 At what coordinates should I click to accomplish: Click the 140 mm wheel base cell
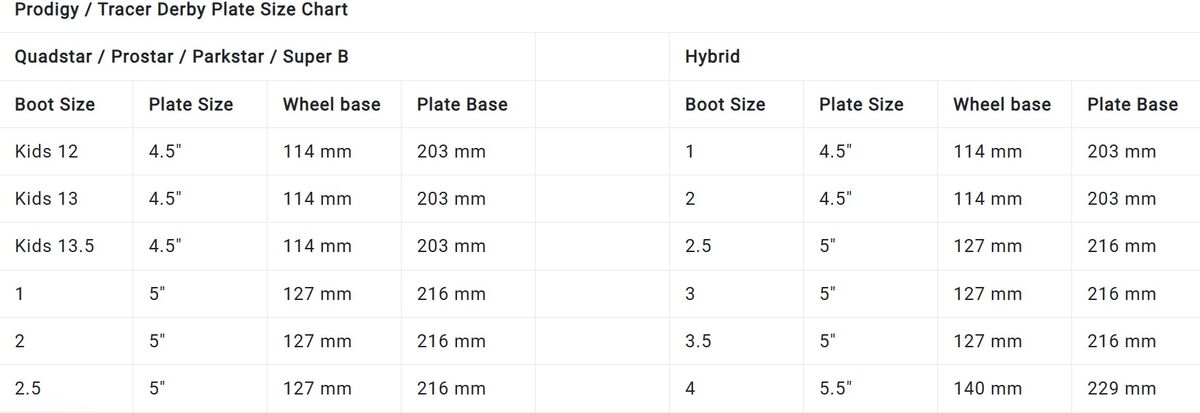[x=987, y=388]
